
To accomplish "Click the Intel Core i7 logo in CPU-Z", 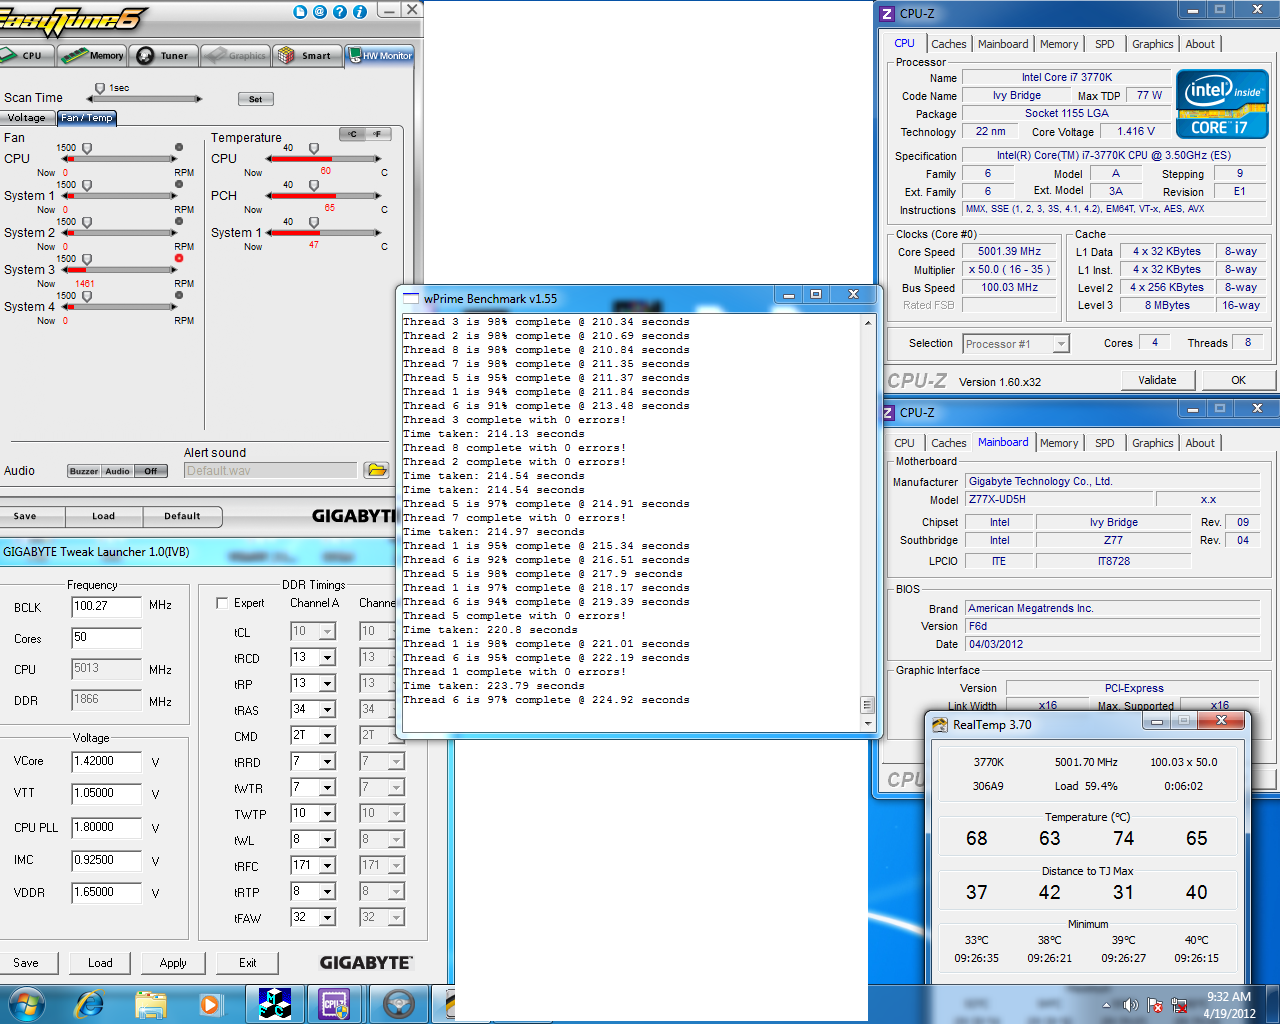I will pyautogui.click(x=1222, y=104).
